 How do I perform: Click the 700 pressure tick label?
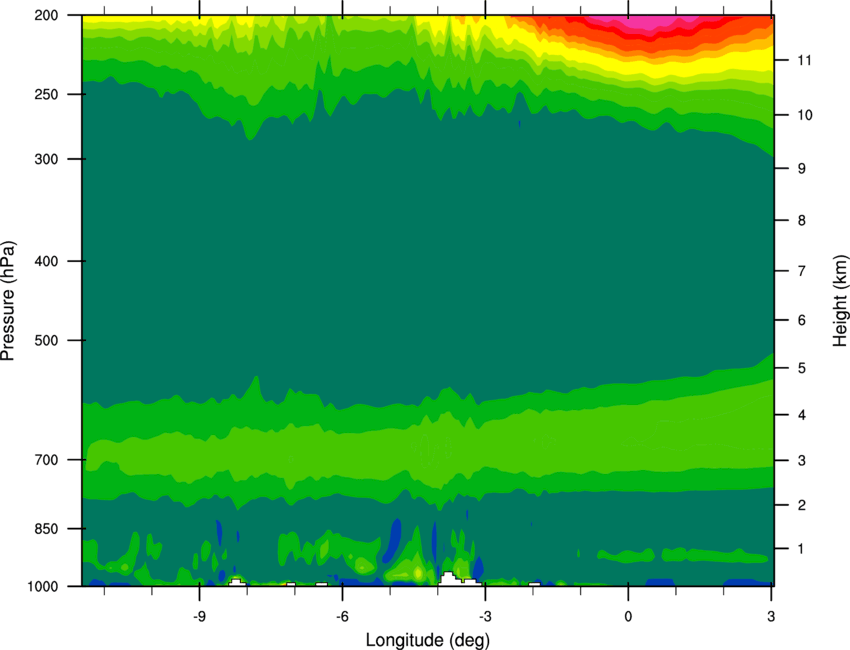(x=46, y=460)
